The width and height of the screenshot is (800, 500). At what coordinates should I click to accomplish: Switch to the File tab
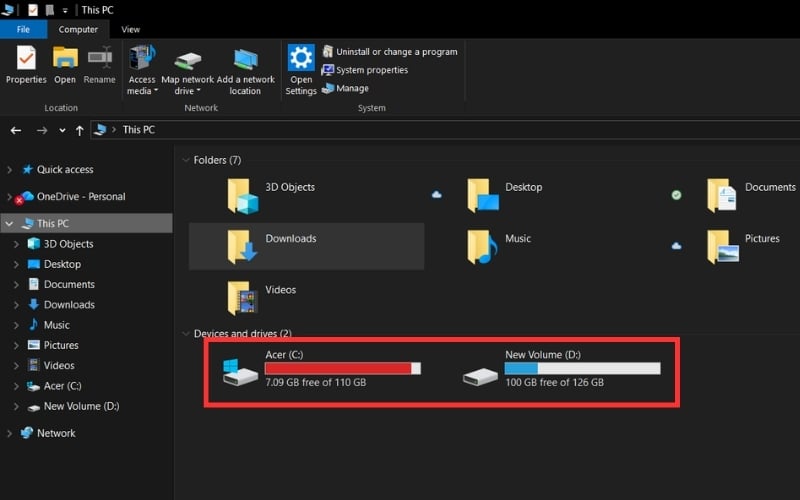[x=23, y=29]
